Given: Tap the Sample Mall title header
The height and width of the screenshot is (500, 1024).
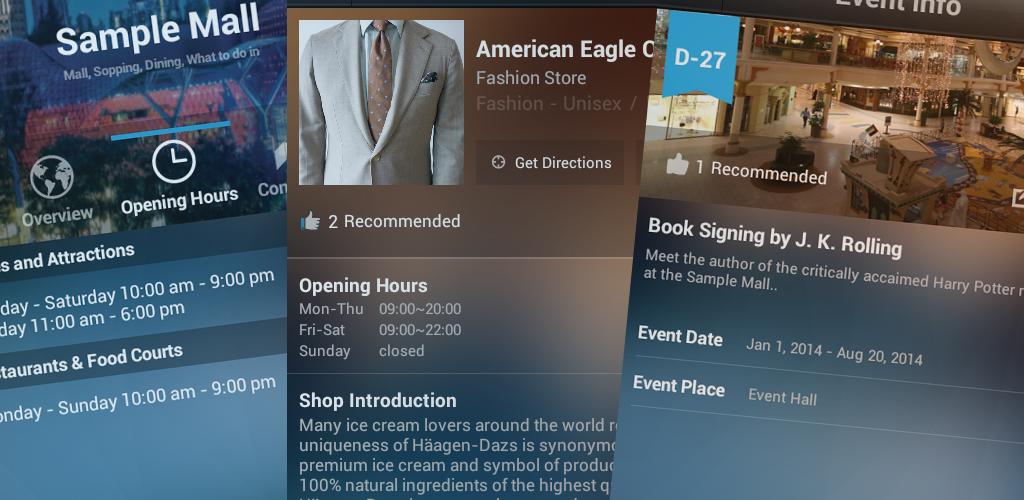Looking at the screenshot, I should coord(157,31).
